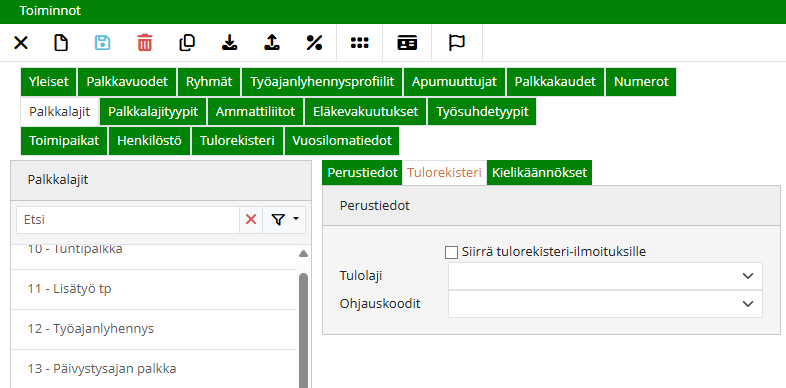Save with the blue floppy disk icon
The width and height of the screenshot is (786, 388).
103,43
